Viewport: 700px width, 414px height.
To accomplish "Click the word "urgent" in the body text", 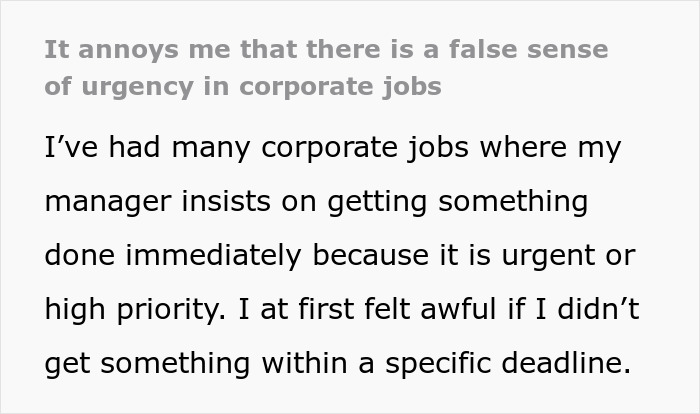I will coord(548,257).
